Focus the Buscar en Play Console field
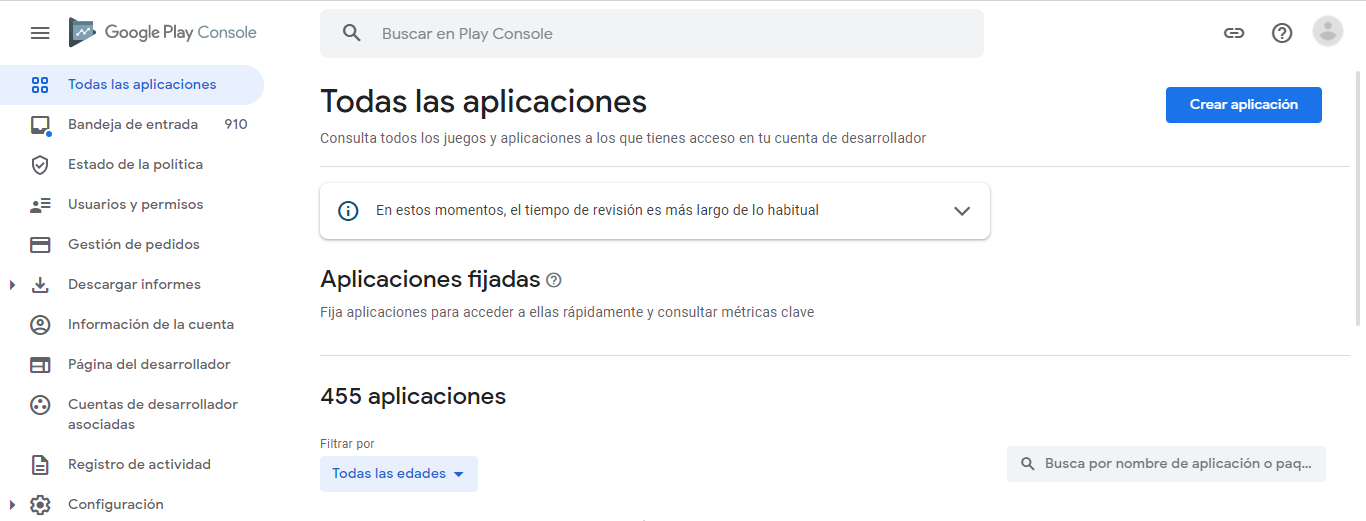The width and height of the screenshot is (1366, 521). 652,33
